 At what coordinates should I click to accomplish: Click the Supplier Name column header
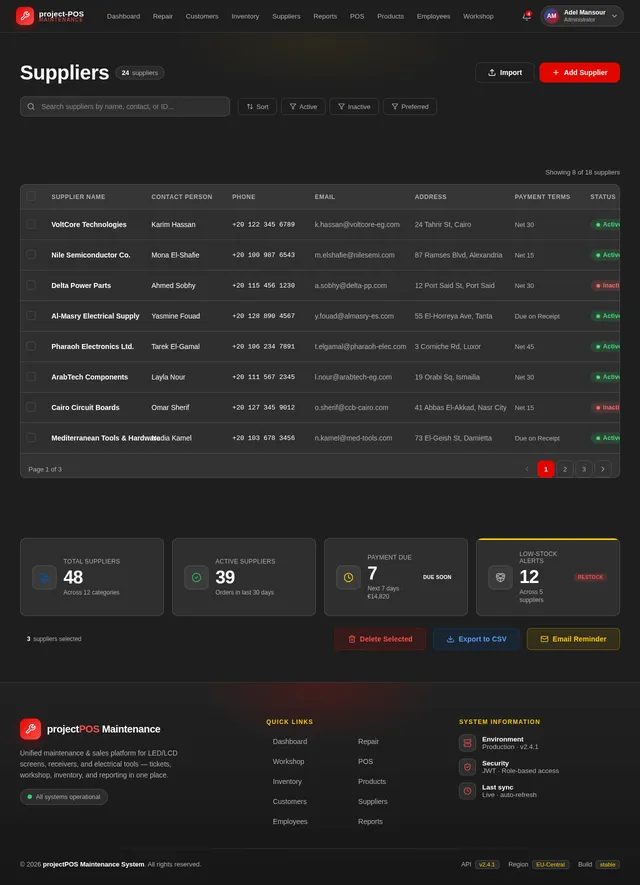[x=78, y=196]
